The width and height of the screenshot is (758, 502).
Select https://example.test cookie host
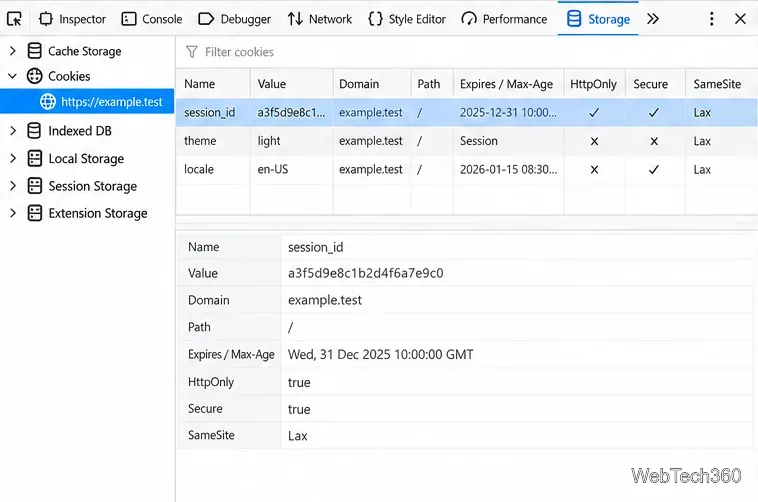(87, 102)
